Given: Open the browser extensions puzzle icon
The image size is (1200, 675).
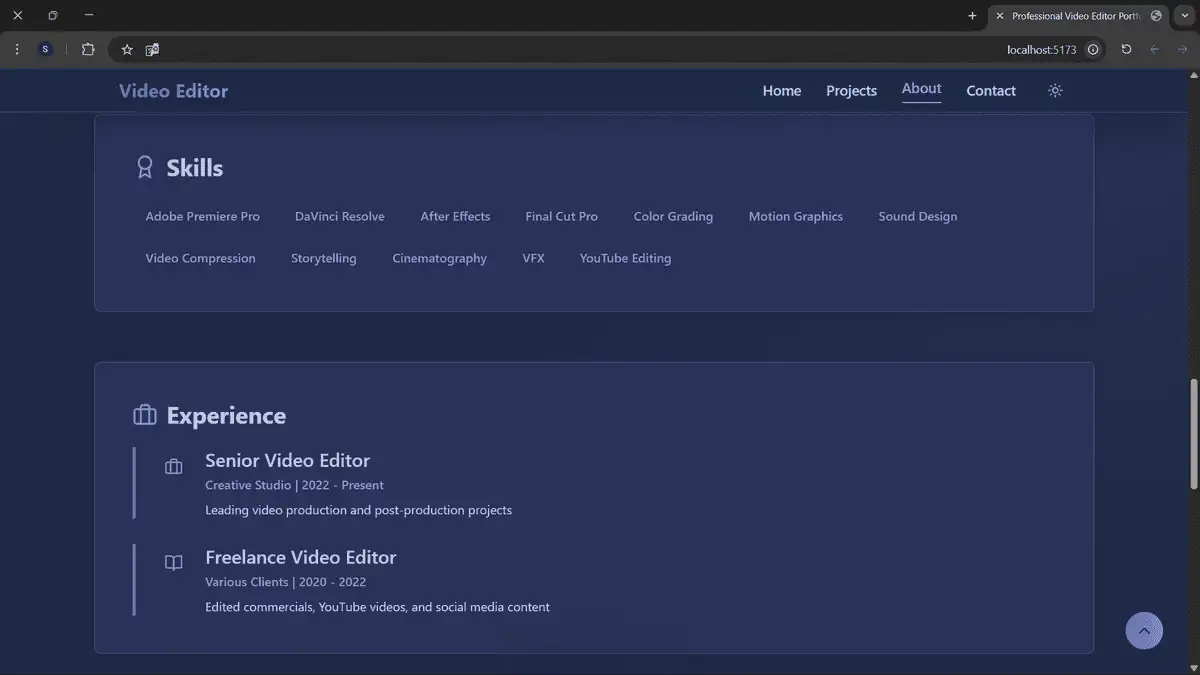Looking at the screenshot, I should 88,49.
